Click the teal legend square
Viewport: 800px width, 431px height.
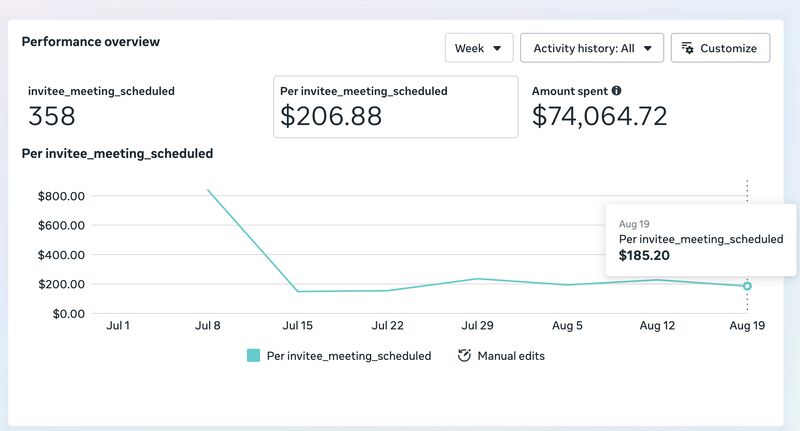[254, 356]
